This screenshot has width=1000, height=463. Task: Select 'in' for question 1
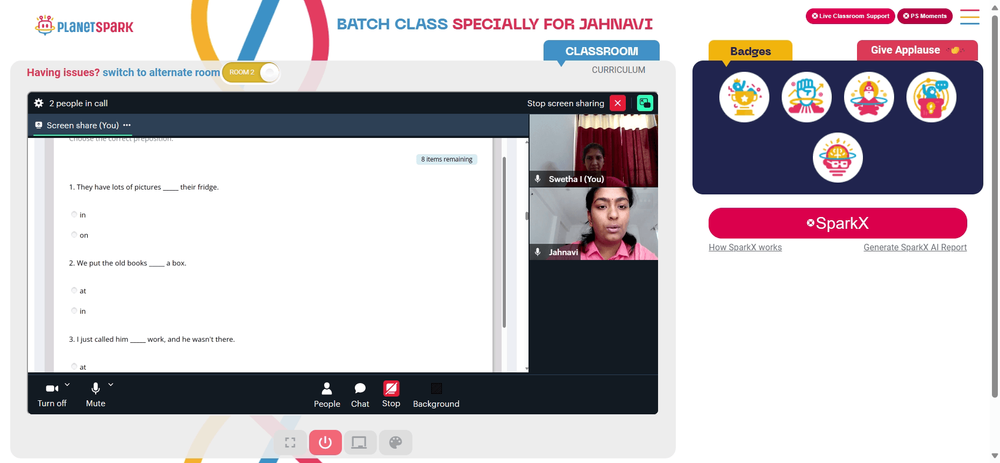pyautogui.click(x=74, y=214)
